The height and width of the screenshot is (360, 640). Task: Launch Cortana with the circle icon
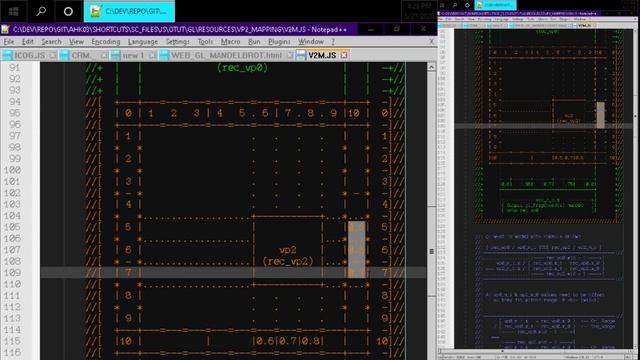68,11
